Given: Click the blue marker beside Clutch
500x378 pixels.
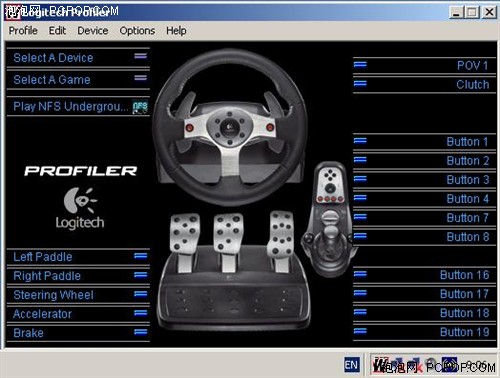Looking at the screenshot, I should click(x=360, y=83).
